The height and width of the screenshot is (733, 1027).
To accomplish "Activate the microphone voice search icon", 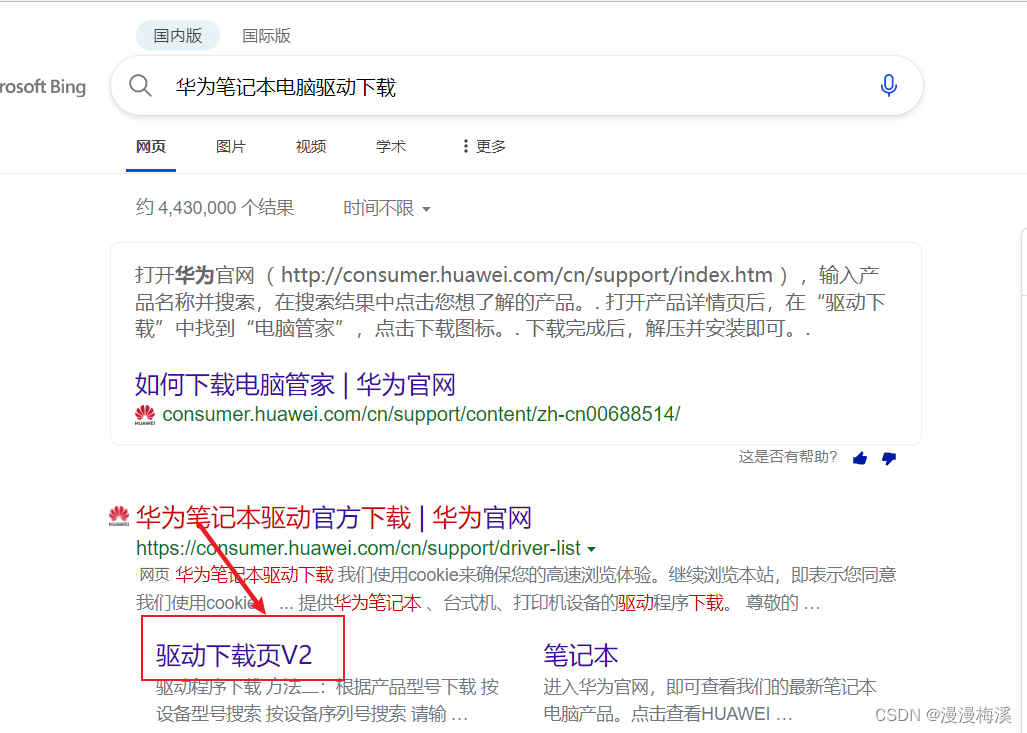I will (x=888, y=86).
